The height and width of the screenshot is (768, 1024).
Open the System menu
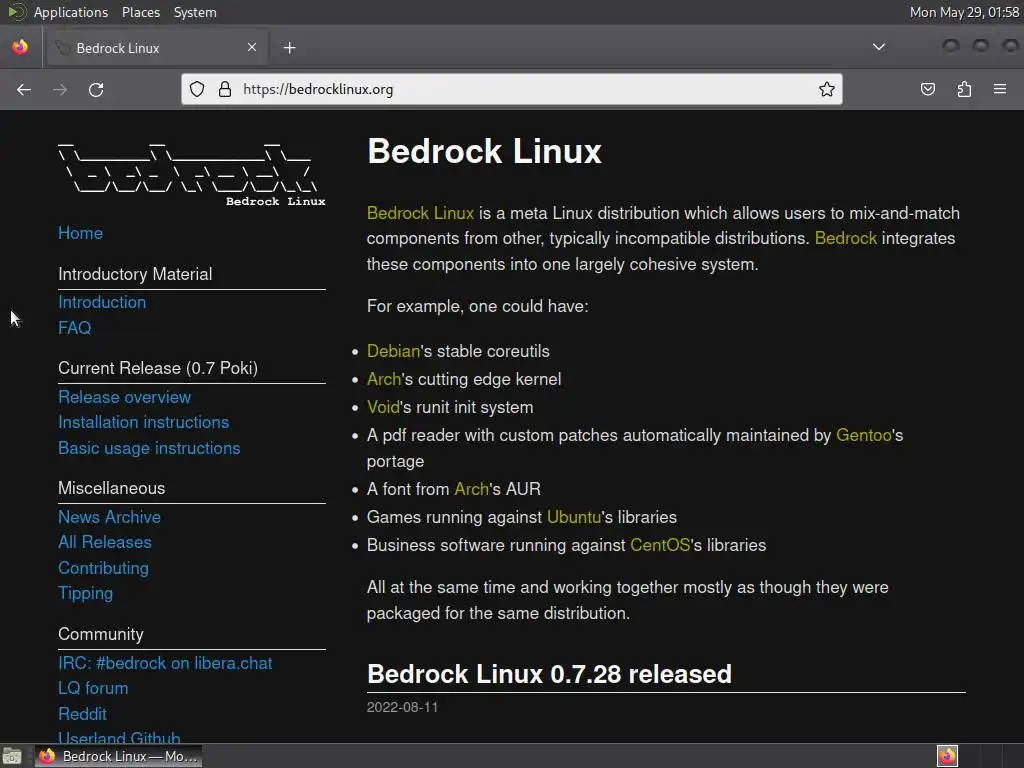(195, 12)
